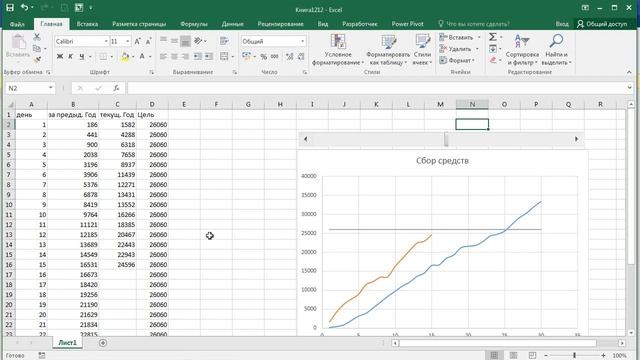Click the Общий доступ share button

tap(602, 24)
